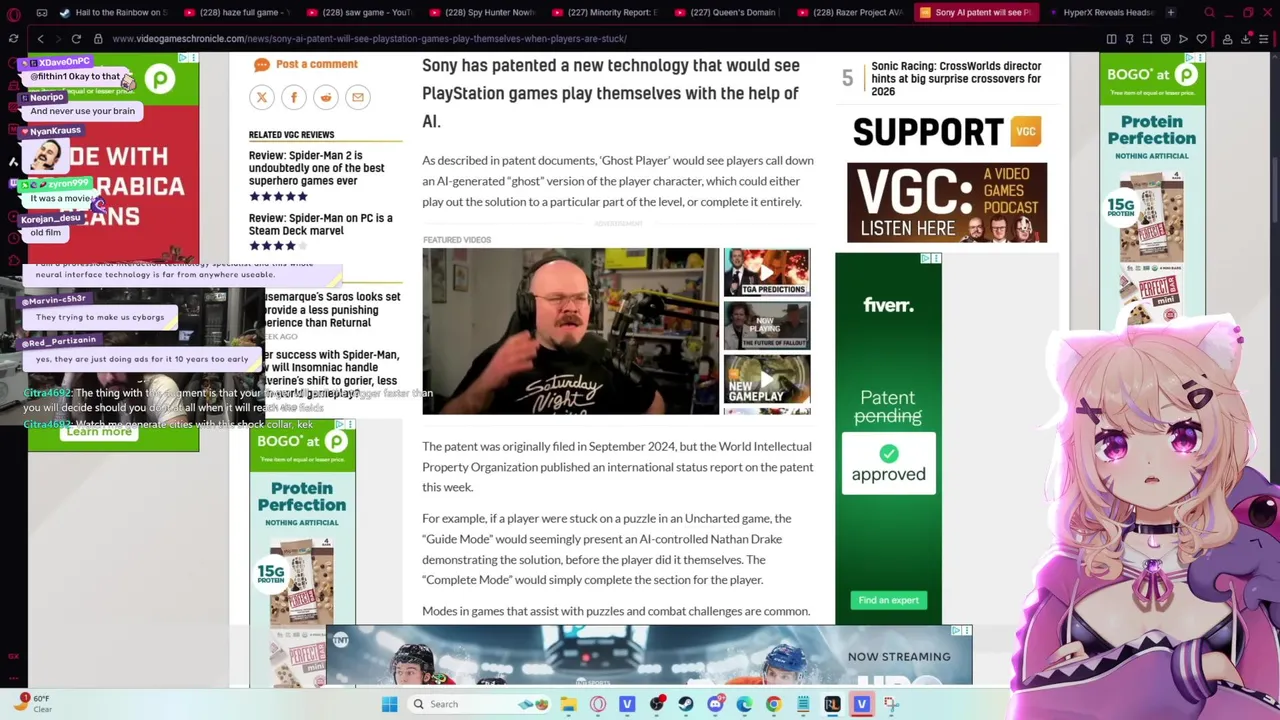Open Windows Start menu
Viewport: 1280px width, 720px height.
point(389,704)
